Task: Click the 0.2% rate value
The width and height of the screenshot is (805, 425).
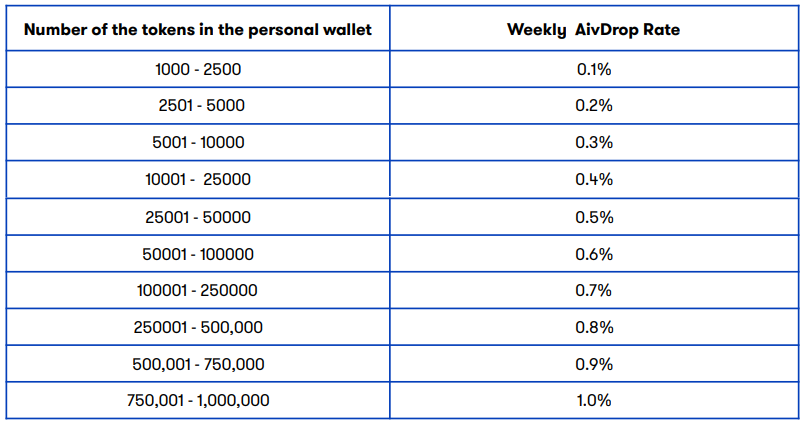Action: [x=594, y=105]
